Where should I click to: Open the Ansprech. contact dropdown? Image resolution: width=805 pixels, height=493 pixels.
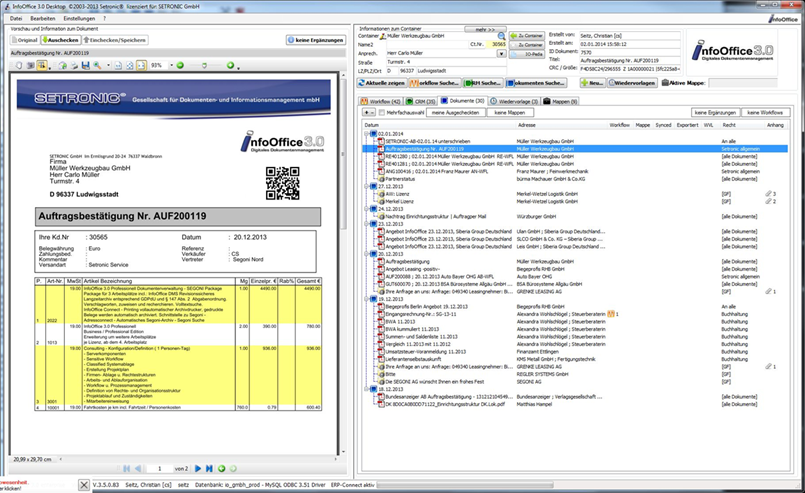502,53
